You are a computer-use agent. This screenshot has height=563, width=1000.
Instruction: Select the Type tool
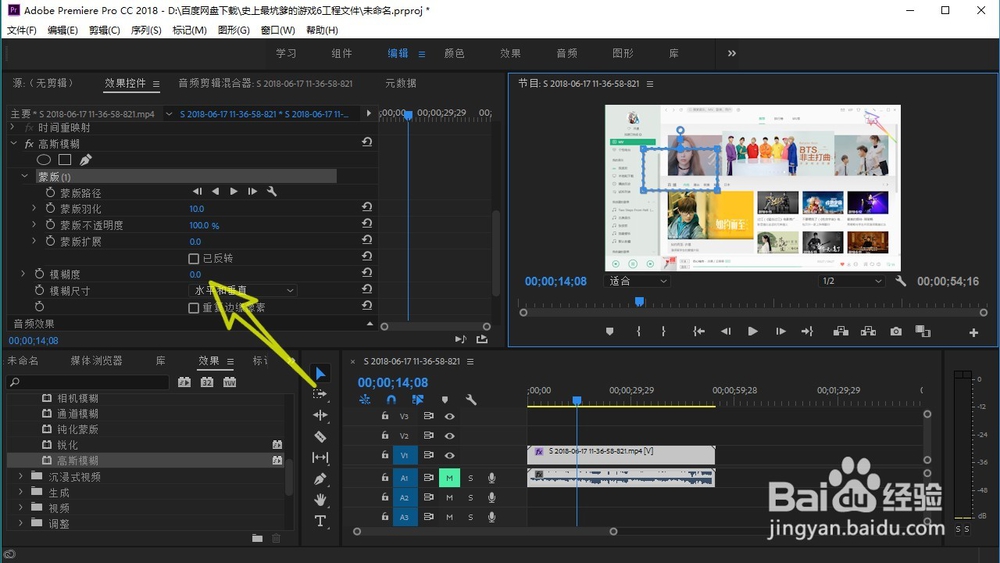tap(320, 521)
